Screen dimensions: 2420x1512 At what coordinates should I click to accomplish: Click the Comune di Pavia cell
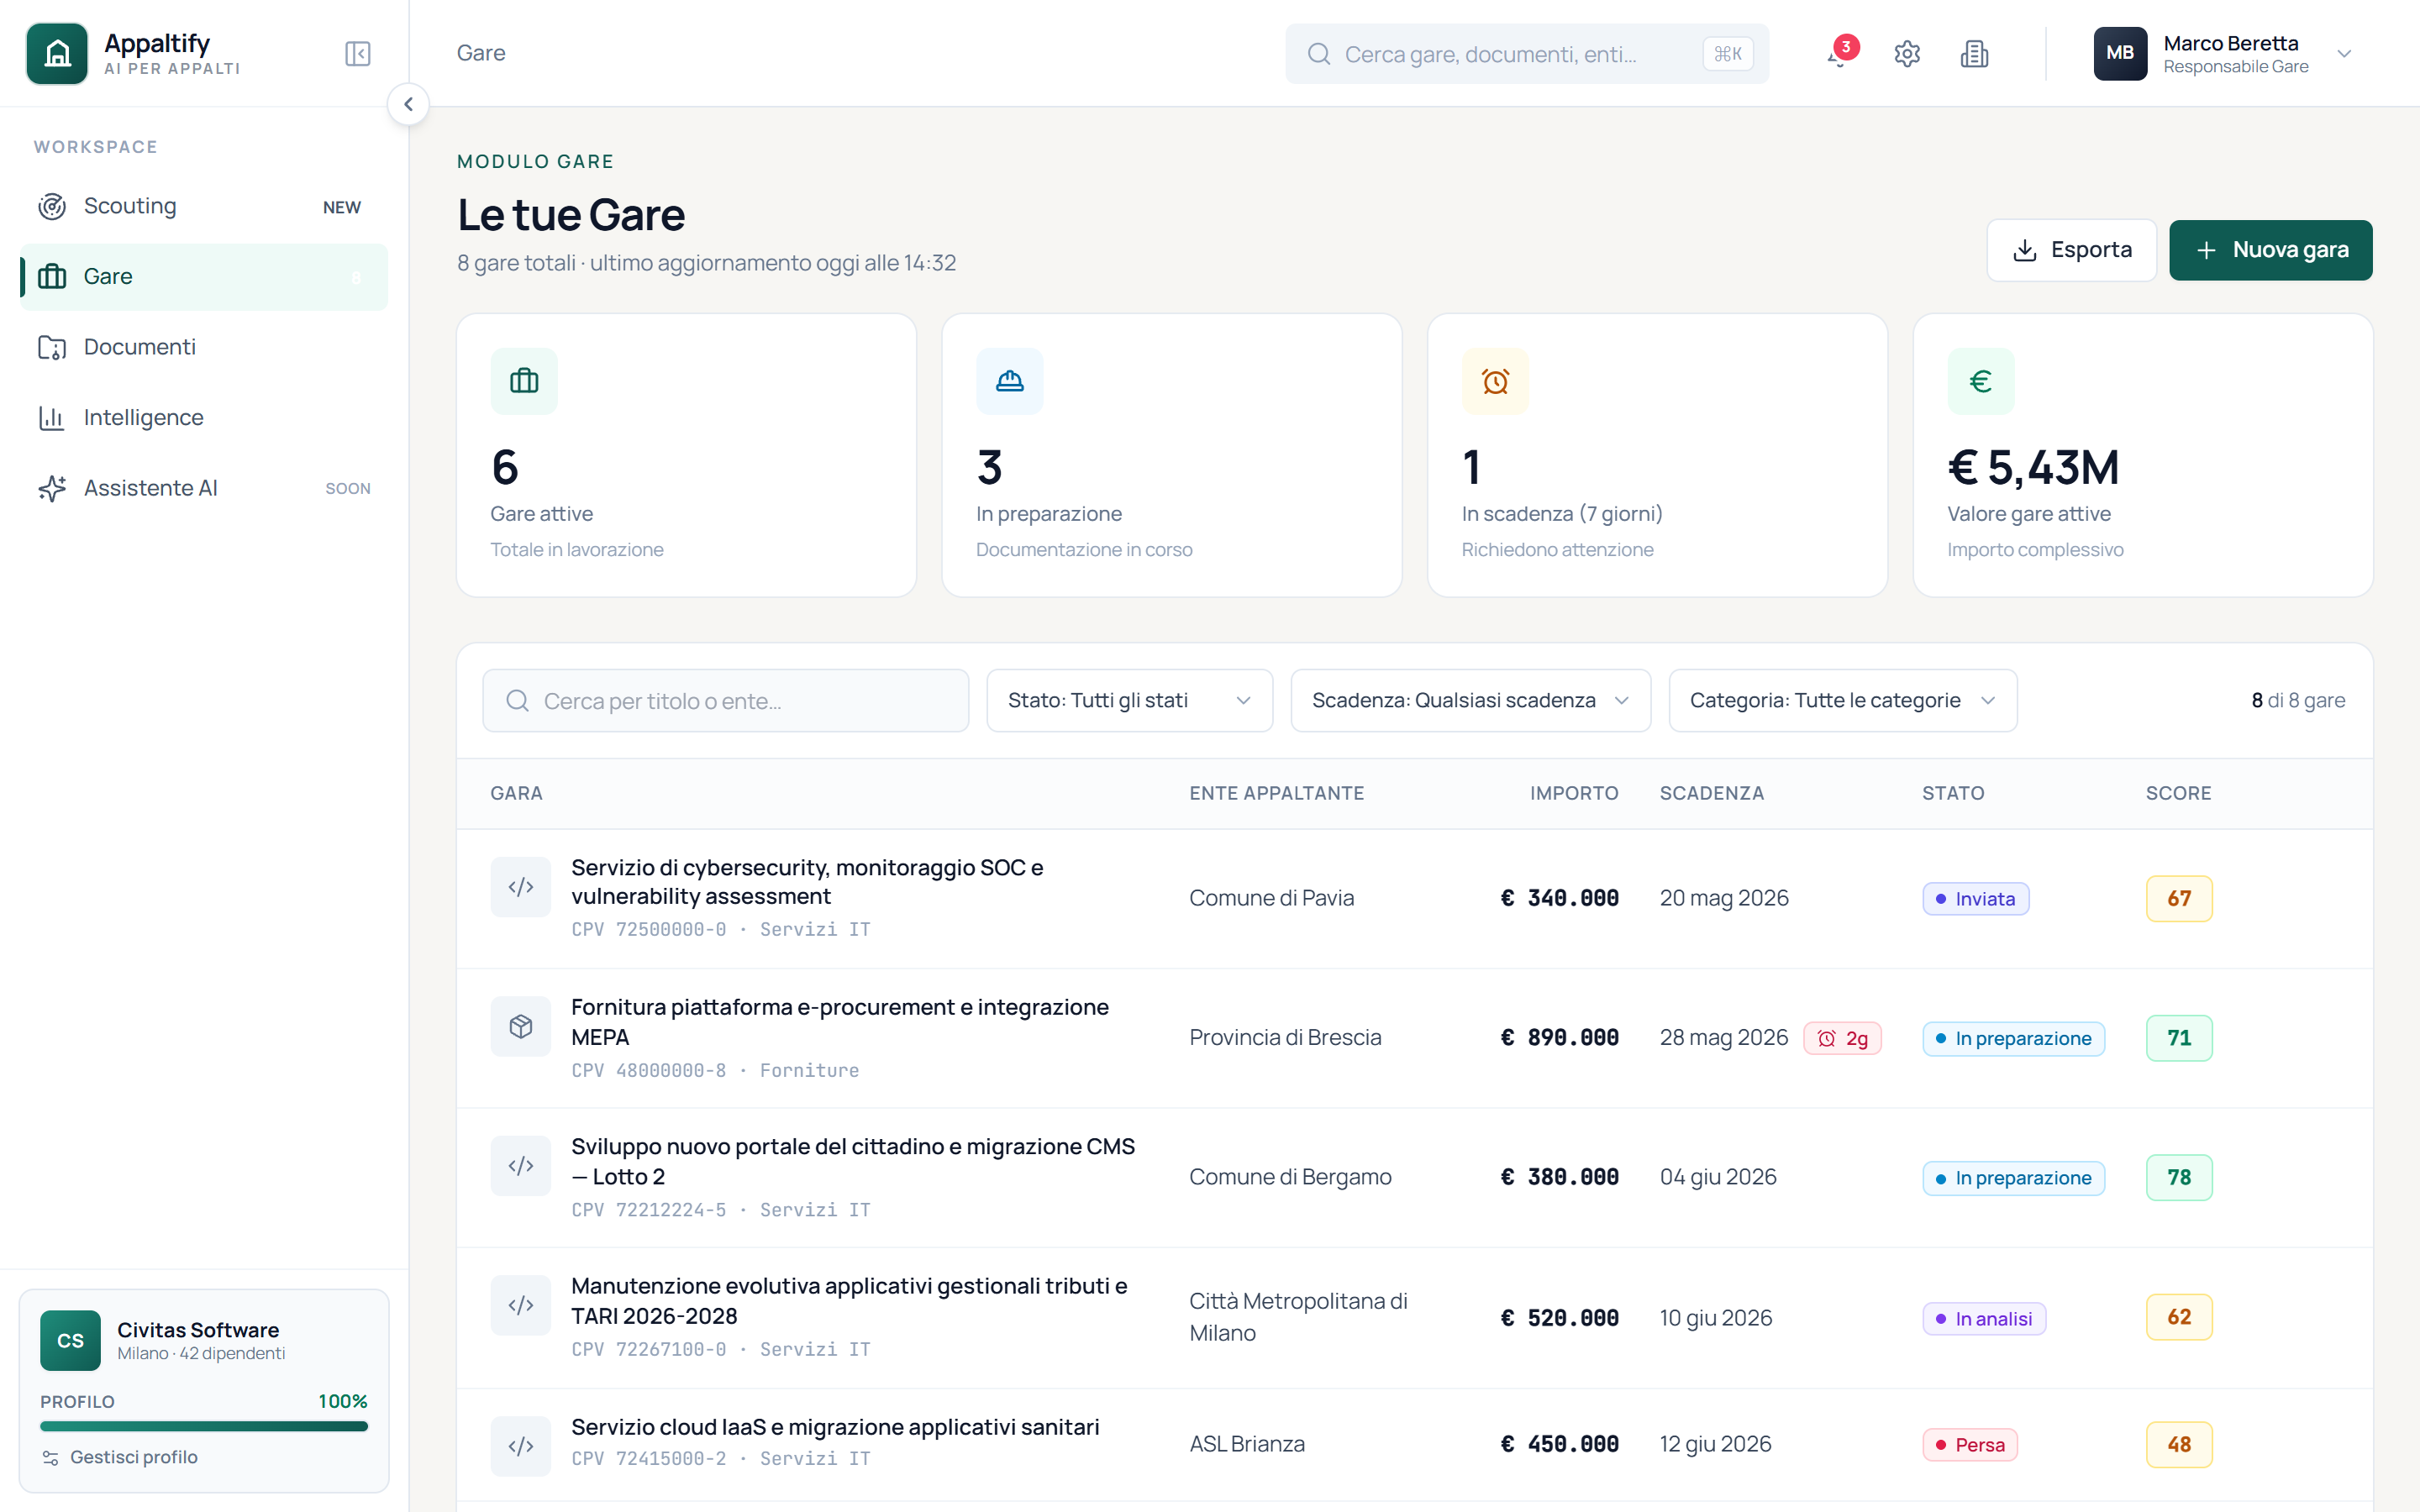click(1271, 899)
